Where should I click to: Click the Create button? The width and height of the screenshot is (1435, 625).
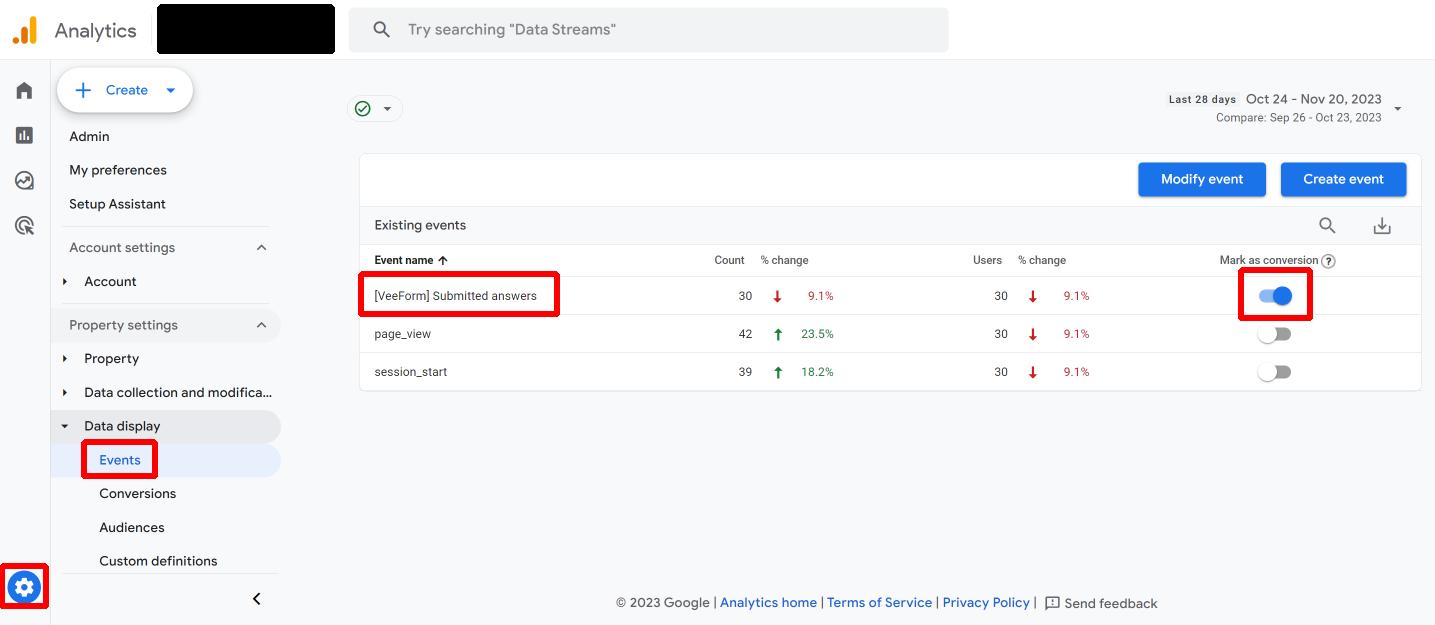click(x=125, y=90)
